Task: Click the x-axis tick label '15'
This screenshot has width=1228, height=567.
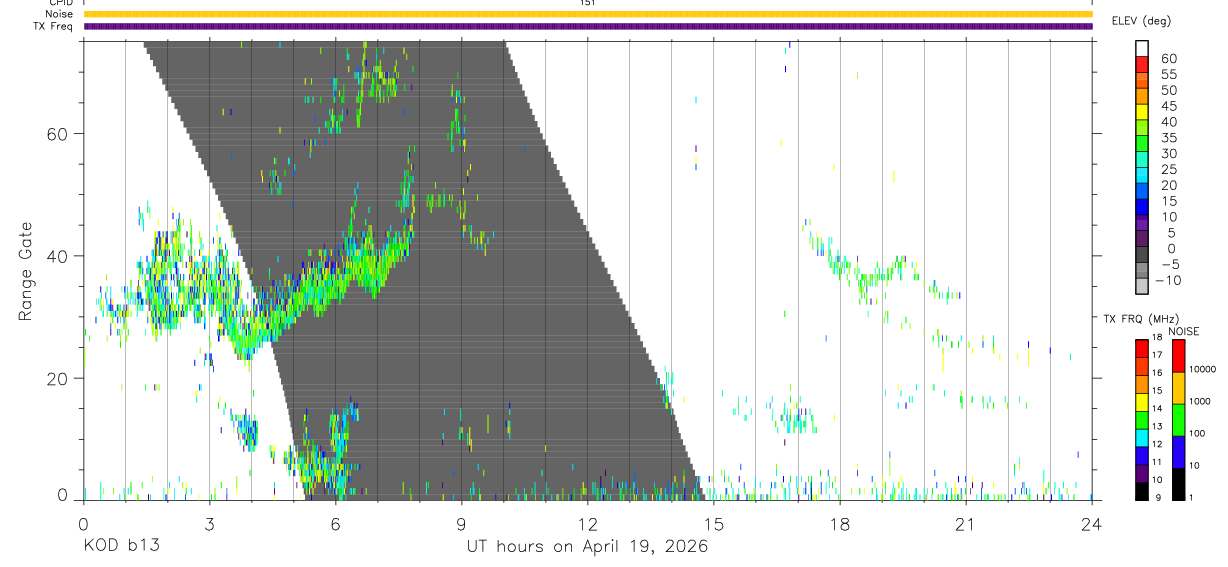Action: (713, 523)
